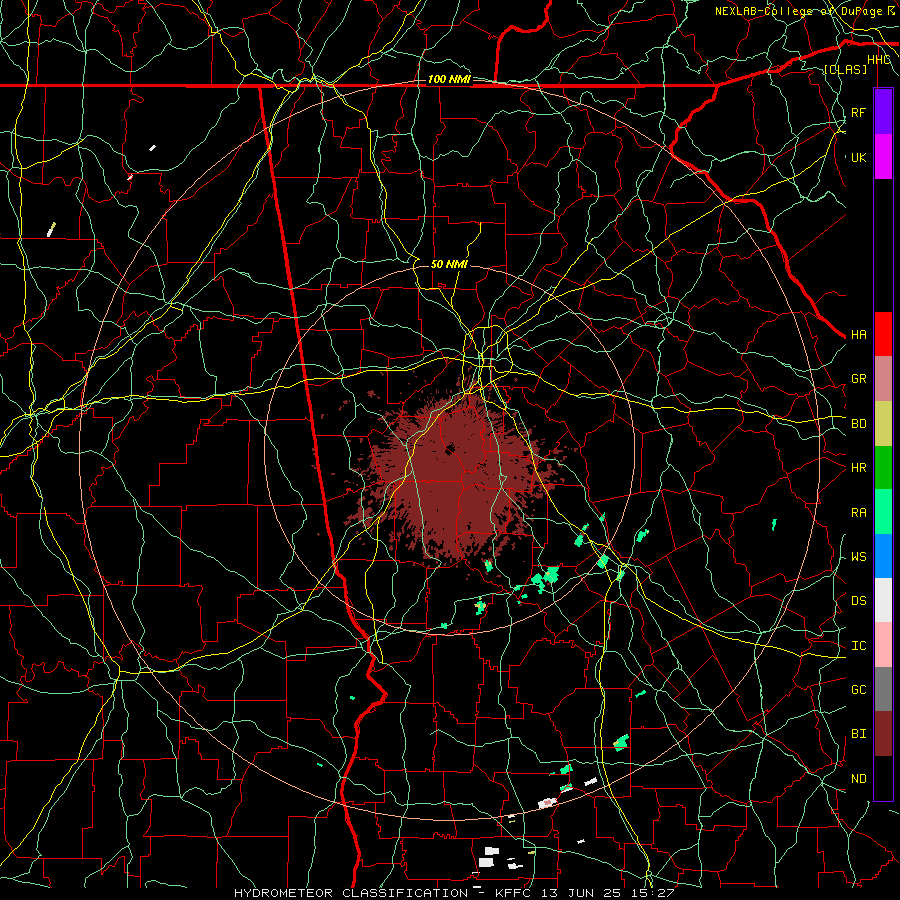Click the 'HA' legend label
900x900 pixels.
click(858, 335)
